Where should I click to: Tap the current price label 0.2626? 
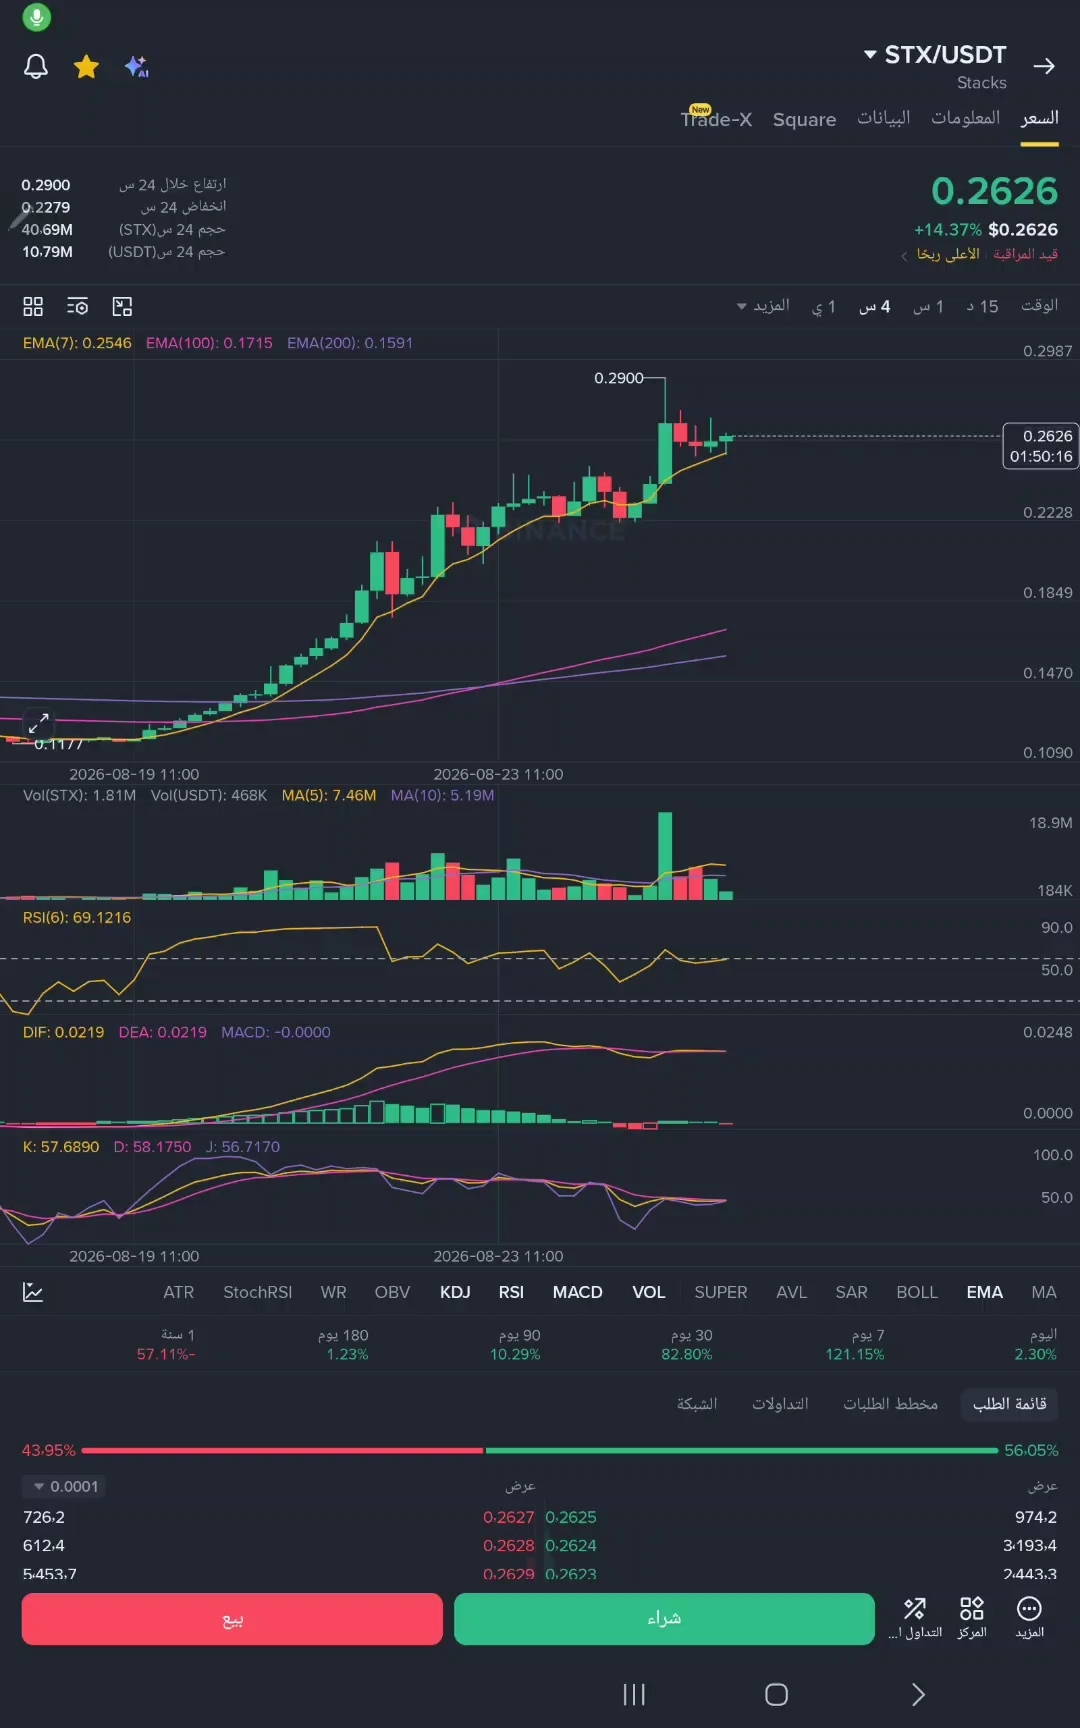click(1041, 446)
